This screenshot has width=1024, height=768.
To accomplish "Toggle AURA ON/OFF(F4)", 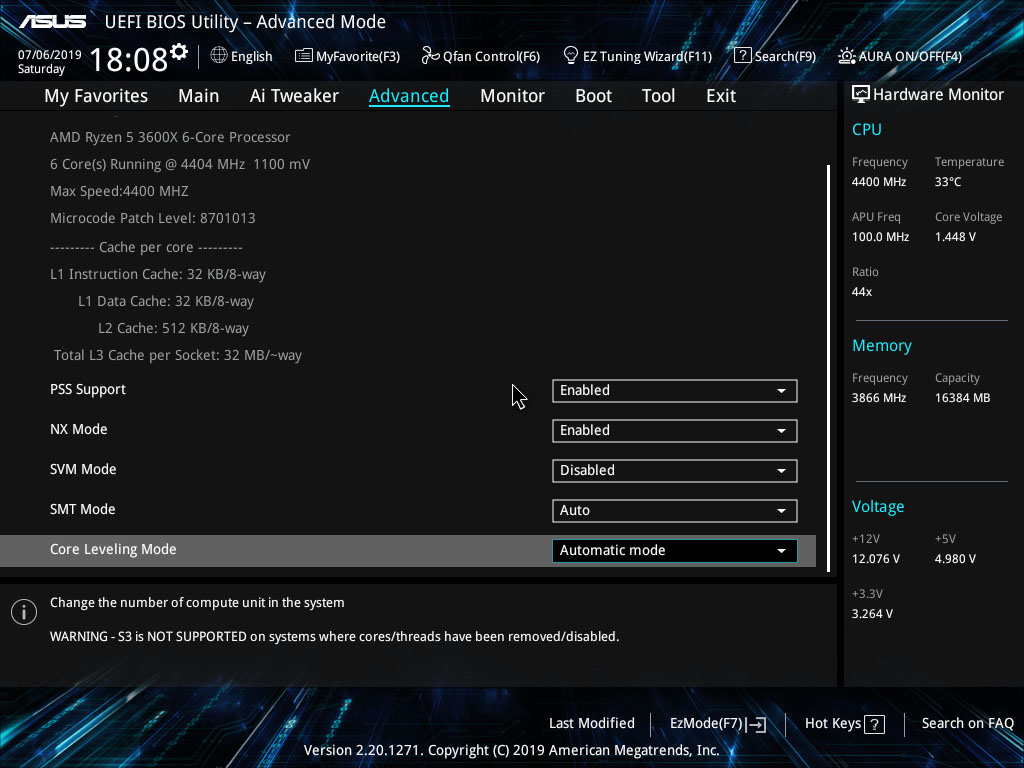I will (x=910, y=56).
